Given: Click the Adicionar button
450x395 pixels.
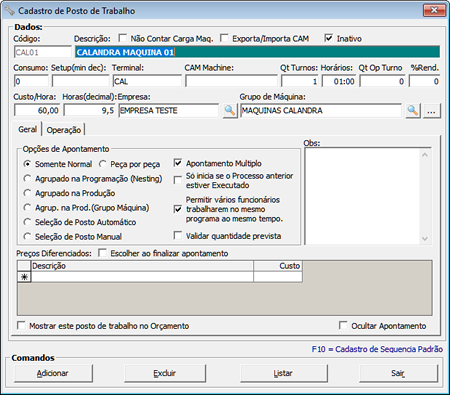Looking at the screenshot, I should (x=53, y=373).
